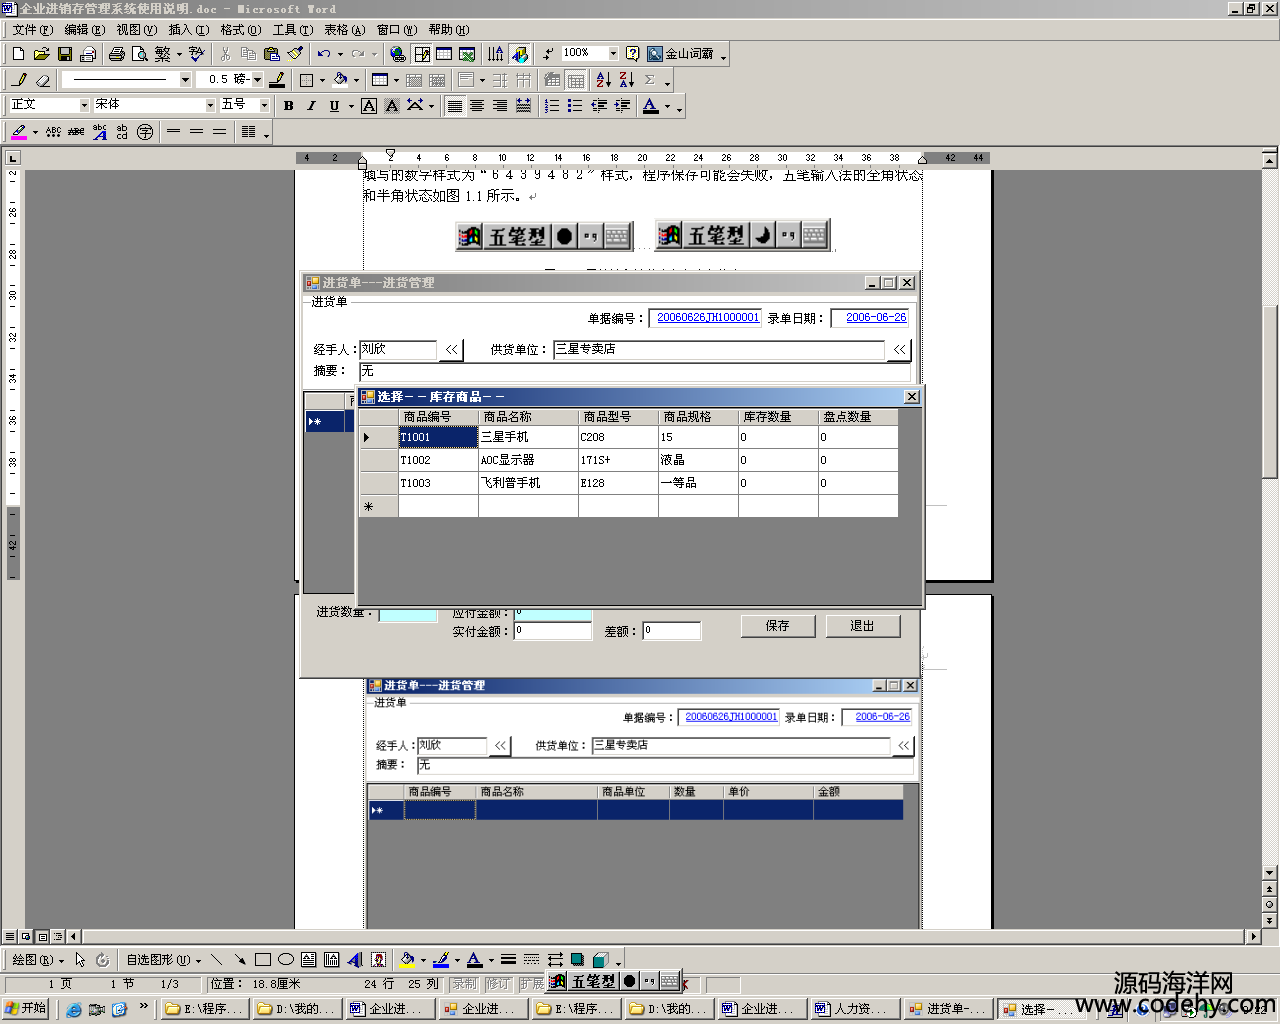Image resolution: width=1280 pixels, height=1024 pixels.
Task: Open the 文件 menu
Action: click(33, 30)
